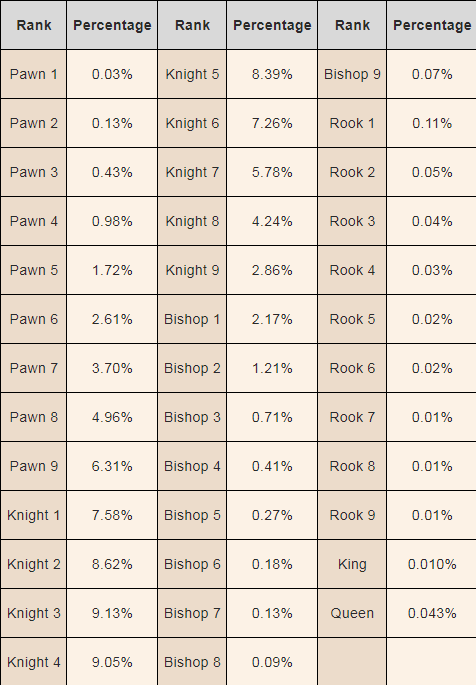The height and width of the screenshot is (685, 476).
Task: Select the Knight 5 rank cell
Action: pyautogui.click(x=192, y=74)
